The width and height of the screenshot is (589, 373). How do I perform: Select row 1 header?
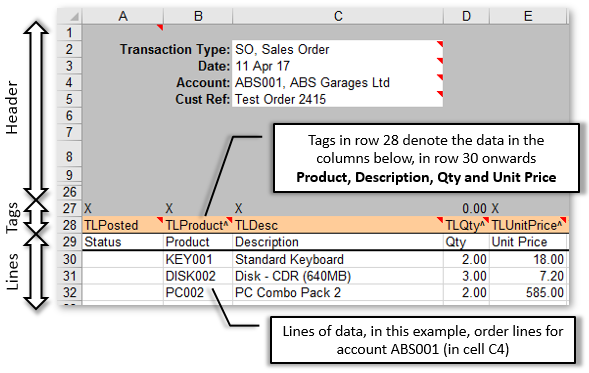point(69,33)
